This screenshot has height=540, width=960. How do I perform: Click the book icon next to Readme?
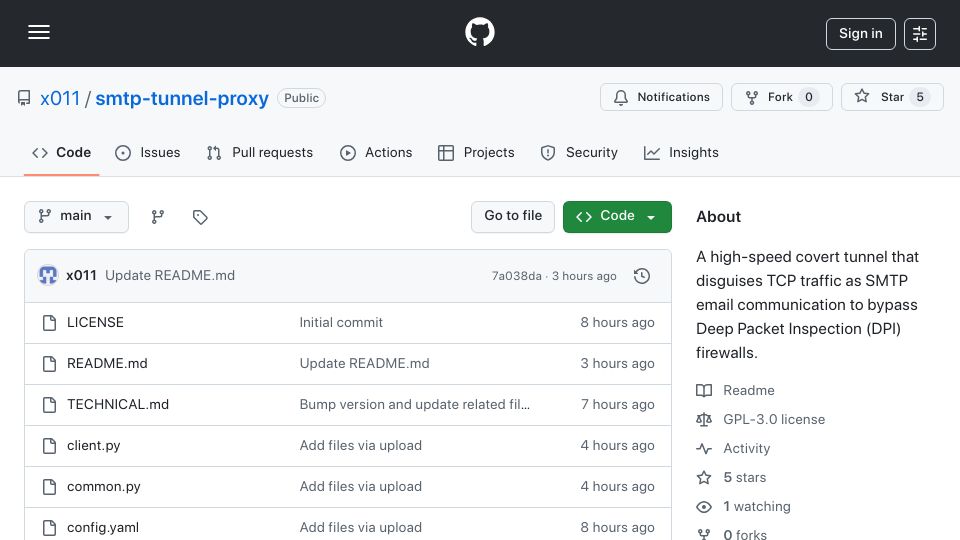704,391
